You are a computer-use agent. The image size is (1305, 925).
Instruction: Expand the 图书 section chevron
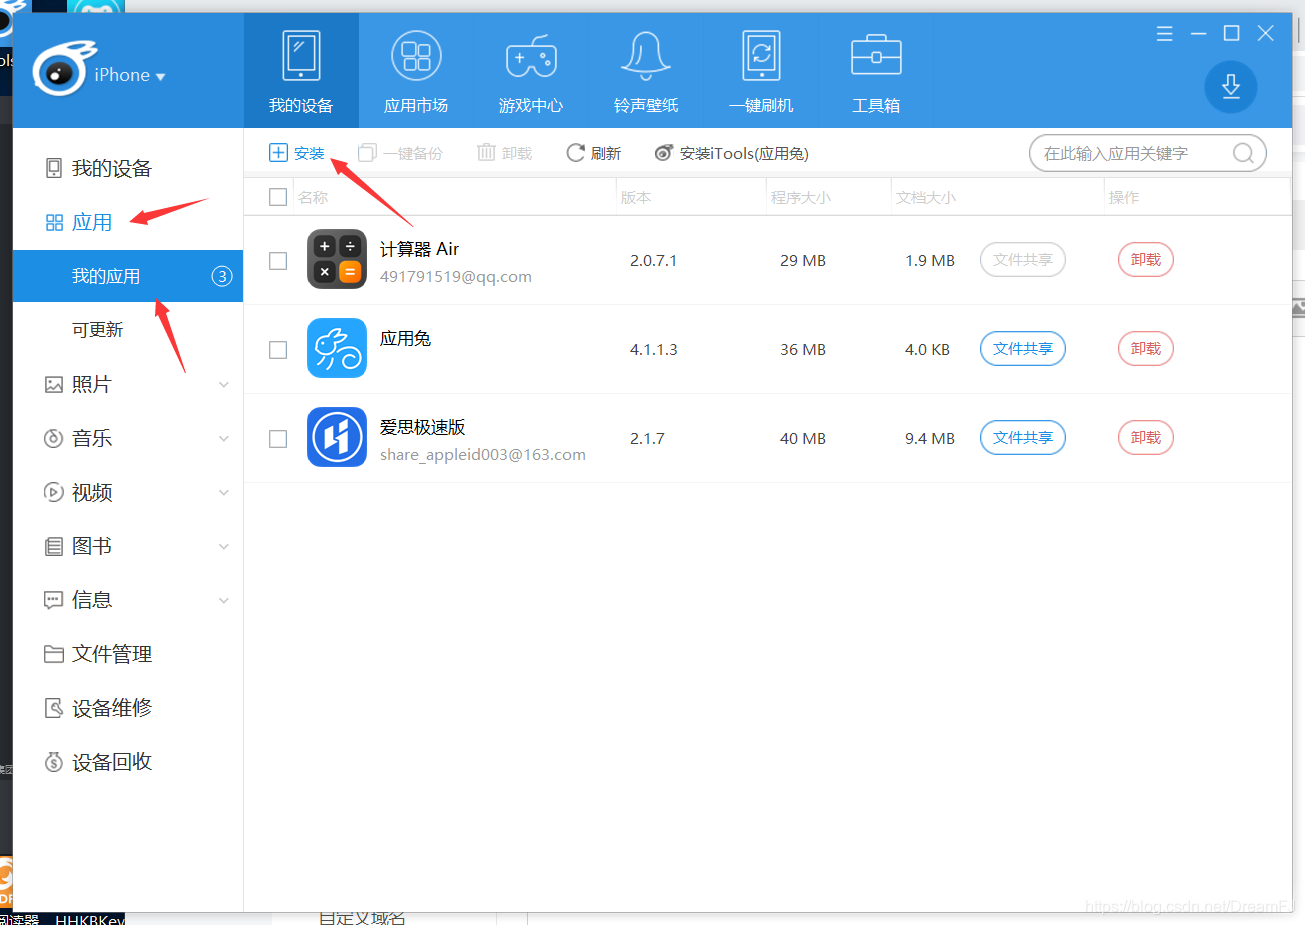[224, 547]
